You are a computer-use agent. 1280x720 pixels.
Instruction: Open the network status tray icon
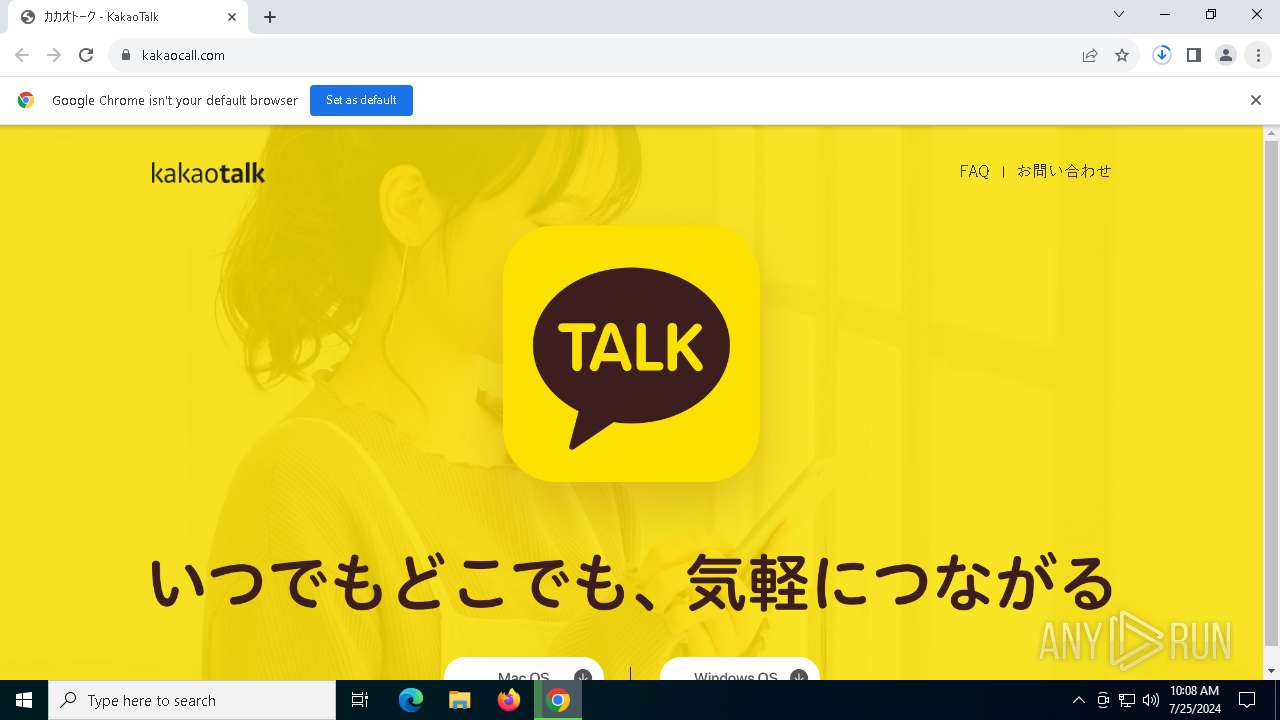1127,700
